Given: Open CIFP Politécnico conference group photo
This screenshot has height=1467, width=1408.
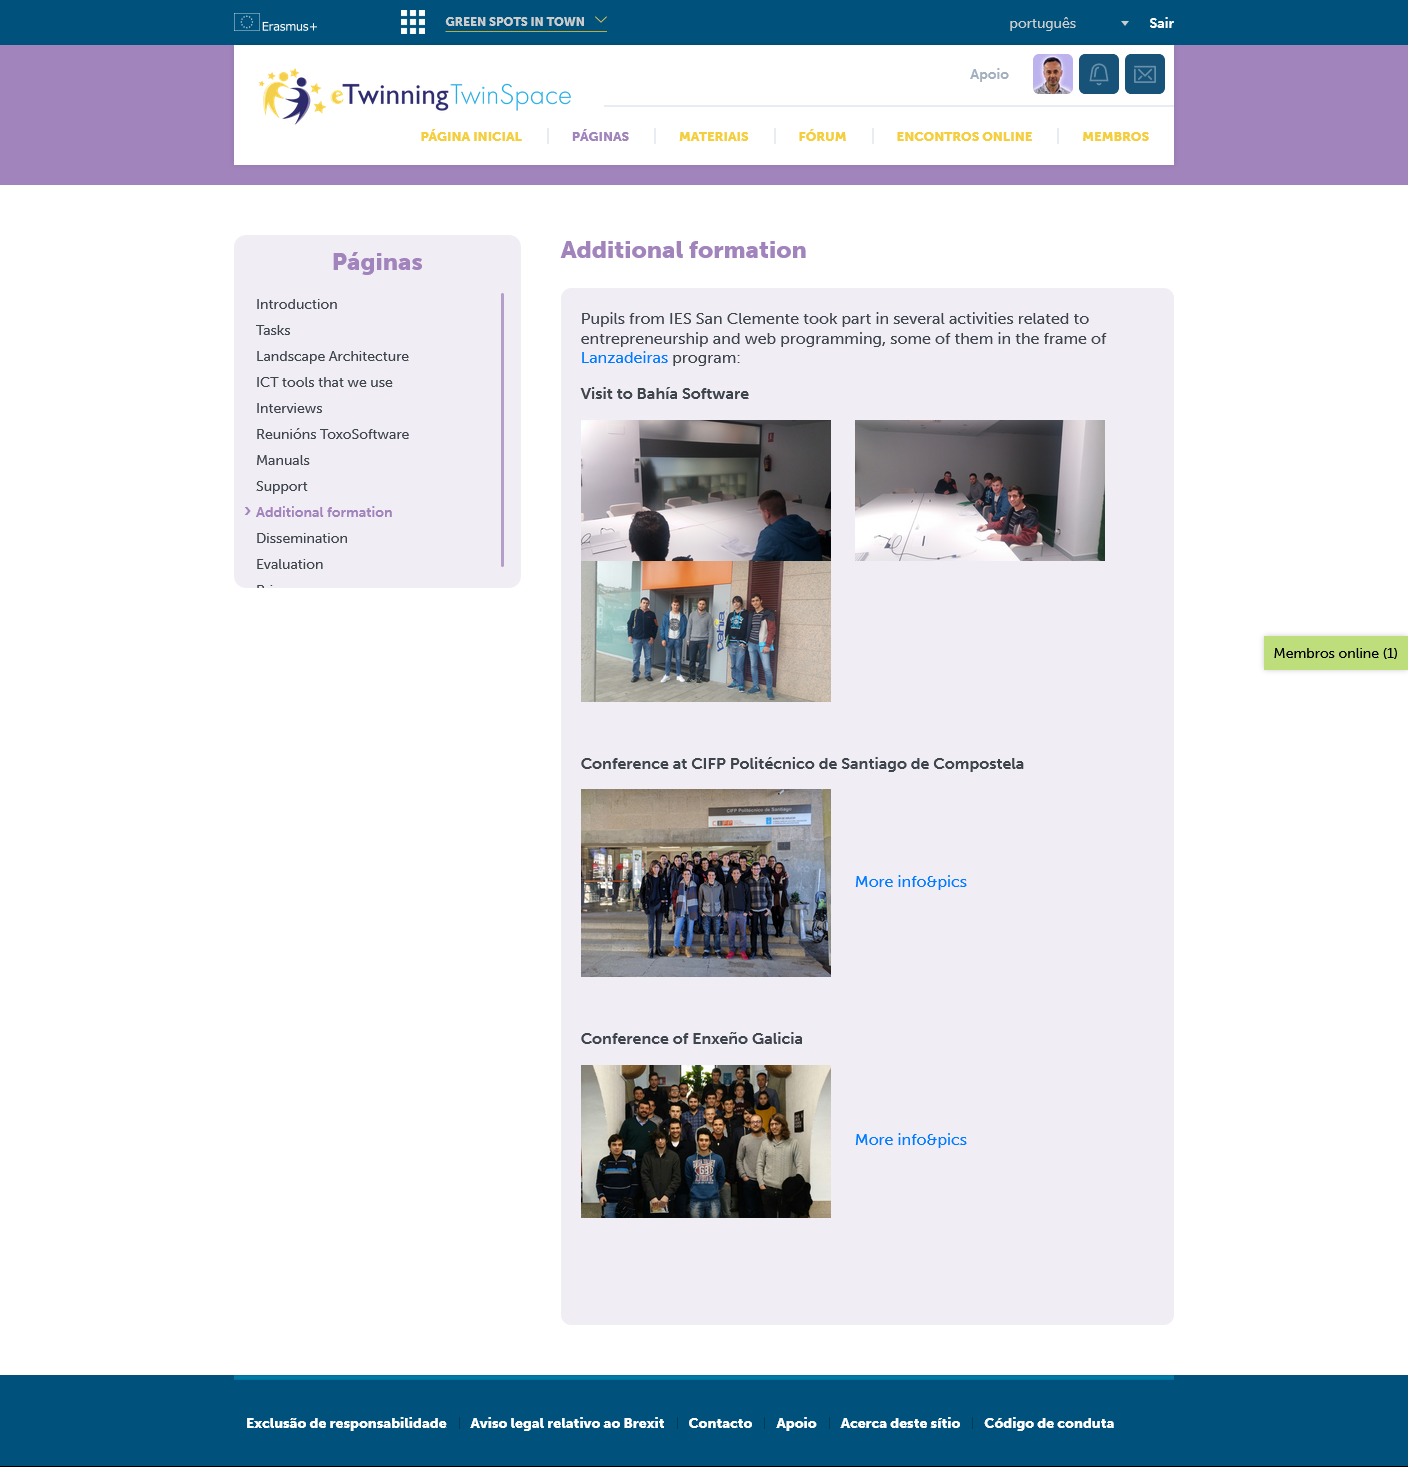Looking at the screenshot, I should click(706, 883).
